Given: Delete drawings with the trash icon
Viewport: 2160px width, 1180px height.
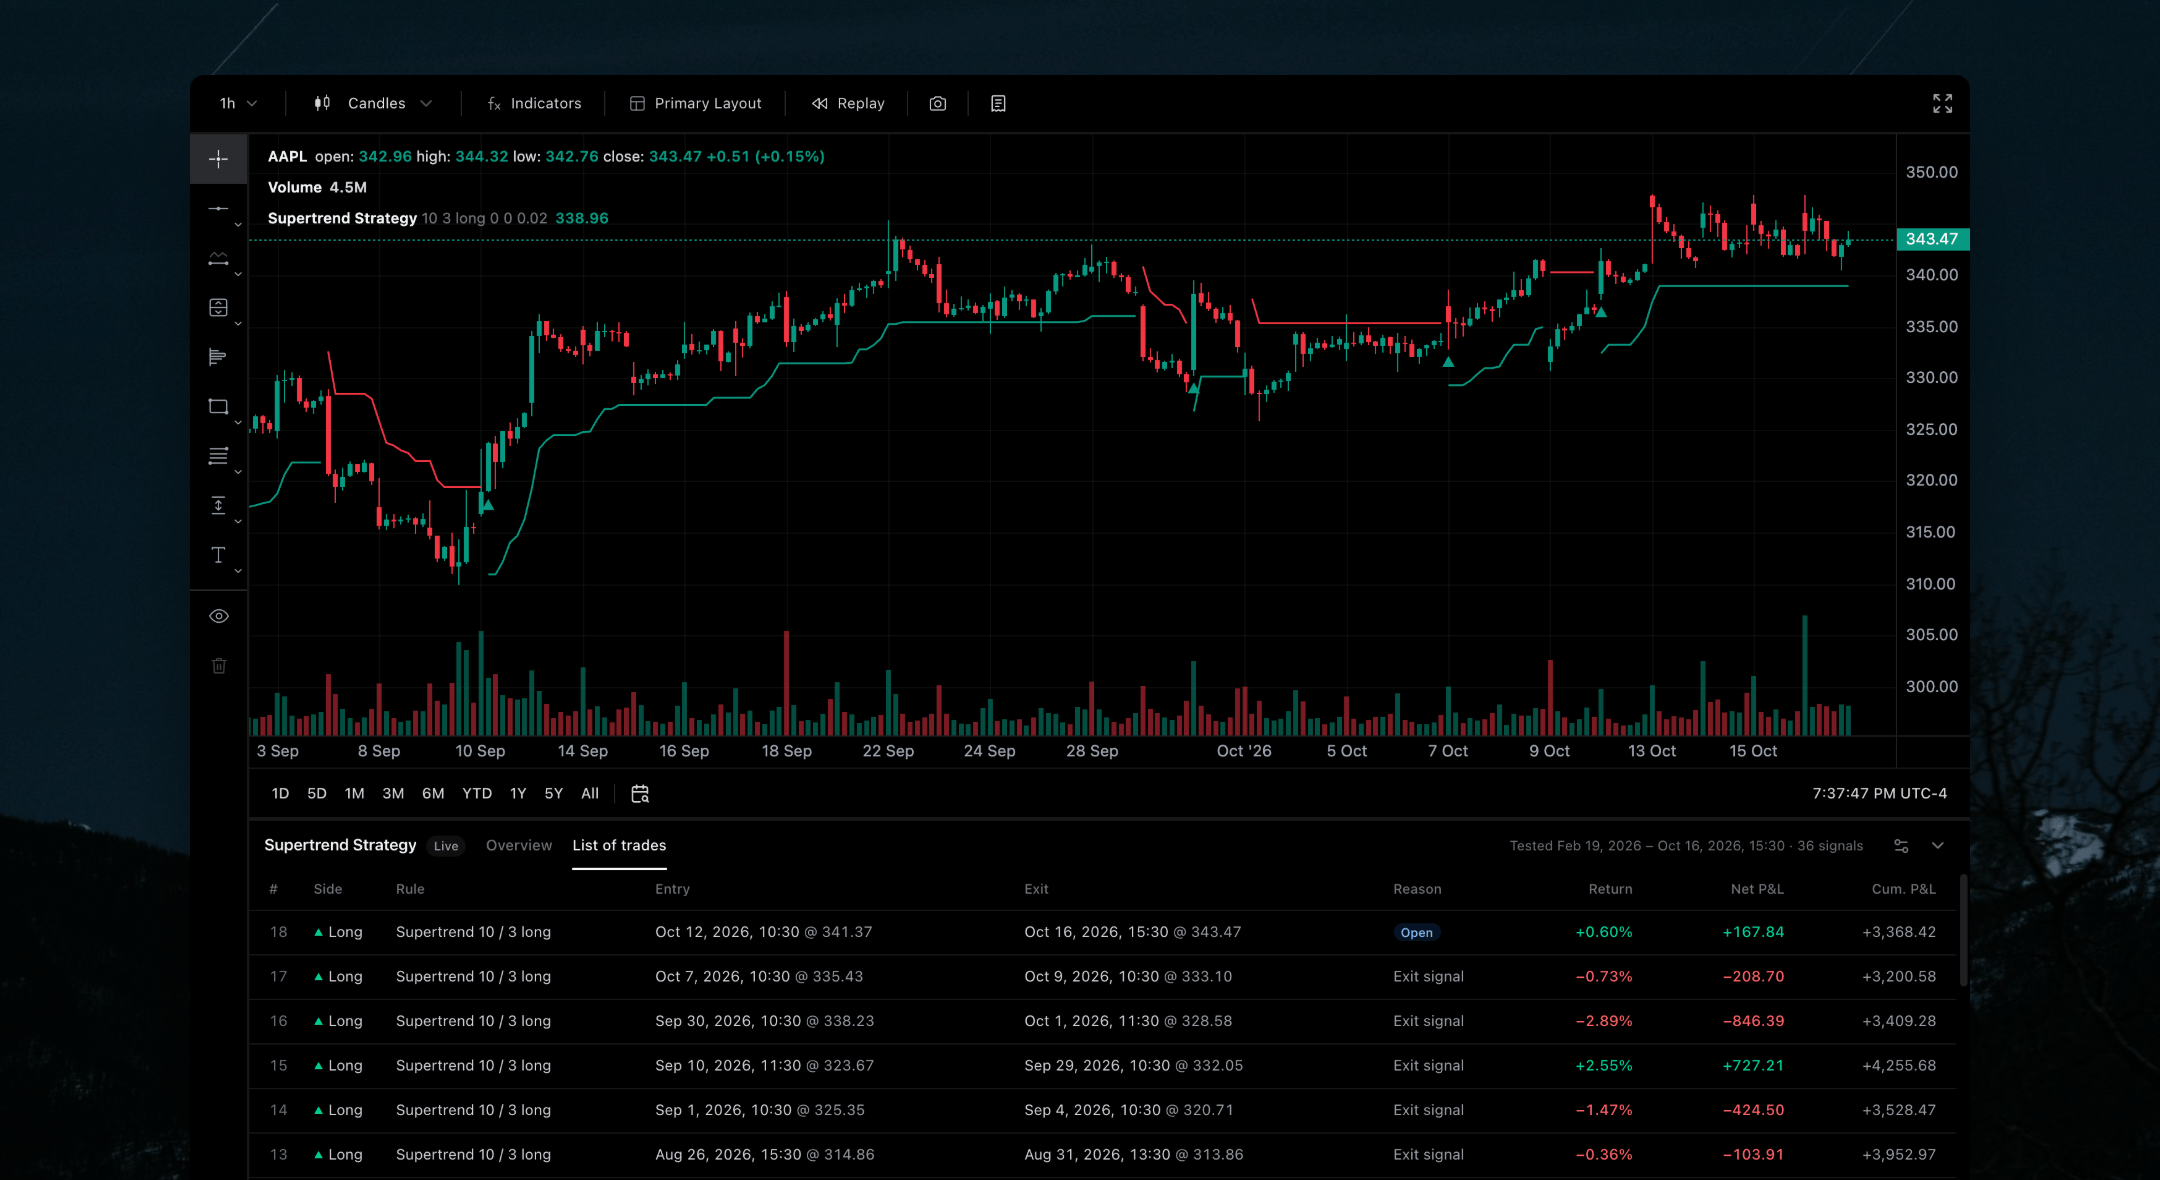Looking at the screenshot, I should coord(219,666).
